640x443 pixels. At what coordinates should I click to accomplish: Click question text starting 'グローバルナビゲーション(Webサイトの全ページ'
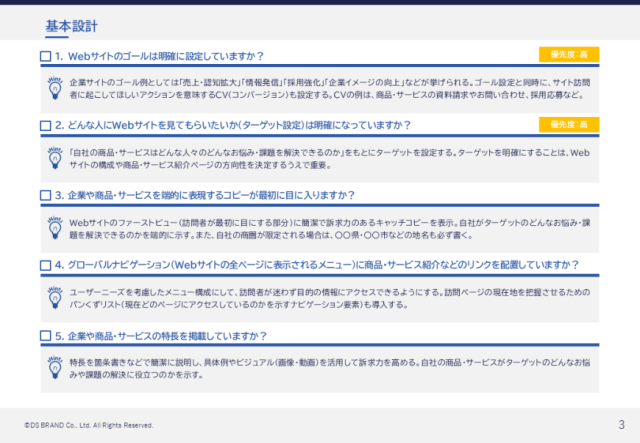[323, 265]
